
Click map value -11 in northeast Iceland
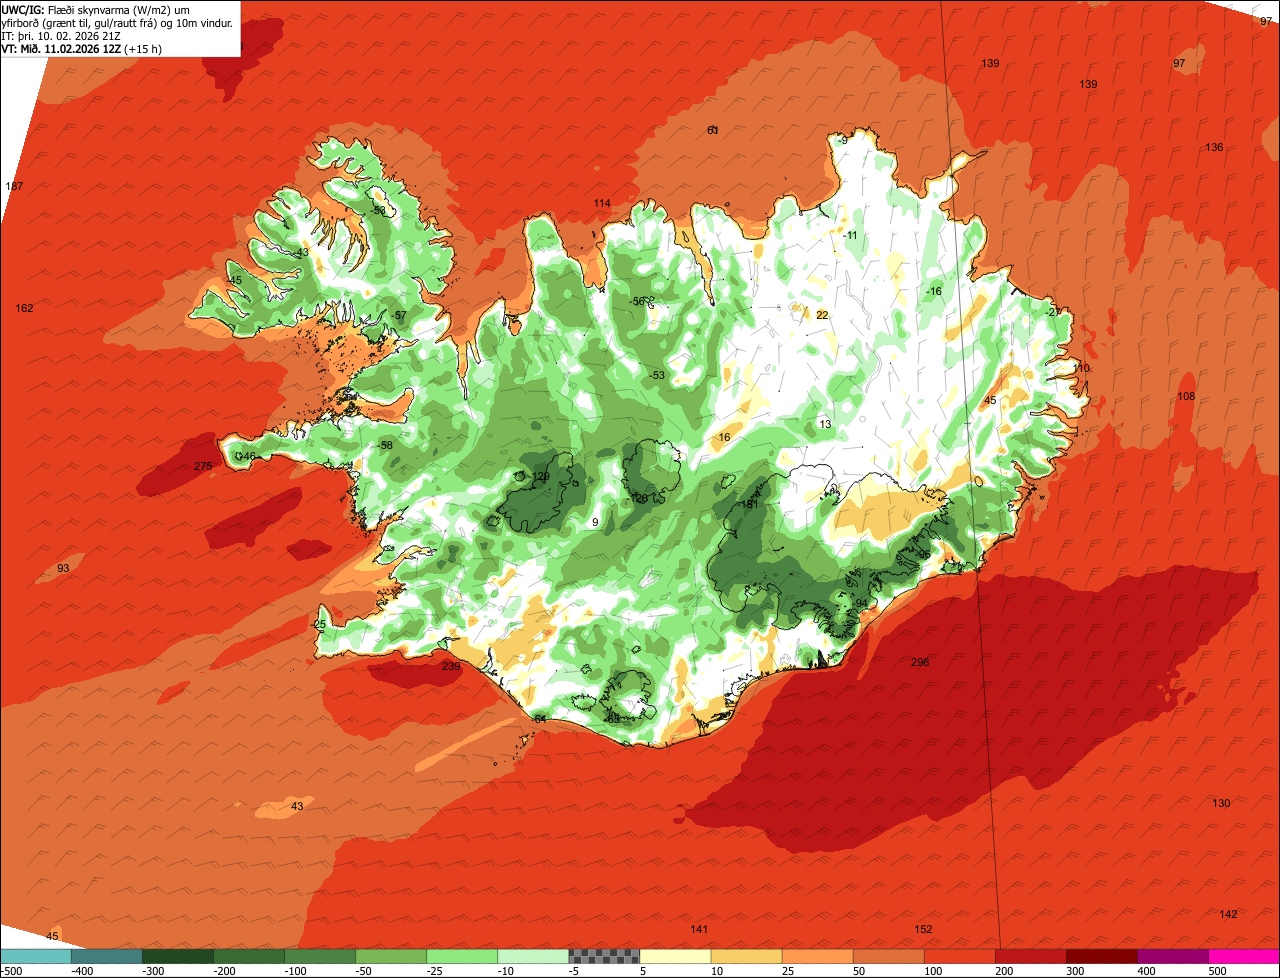click(x=851, y=235)
